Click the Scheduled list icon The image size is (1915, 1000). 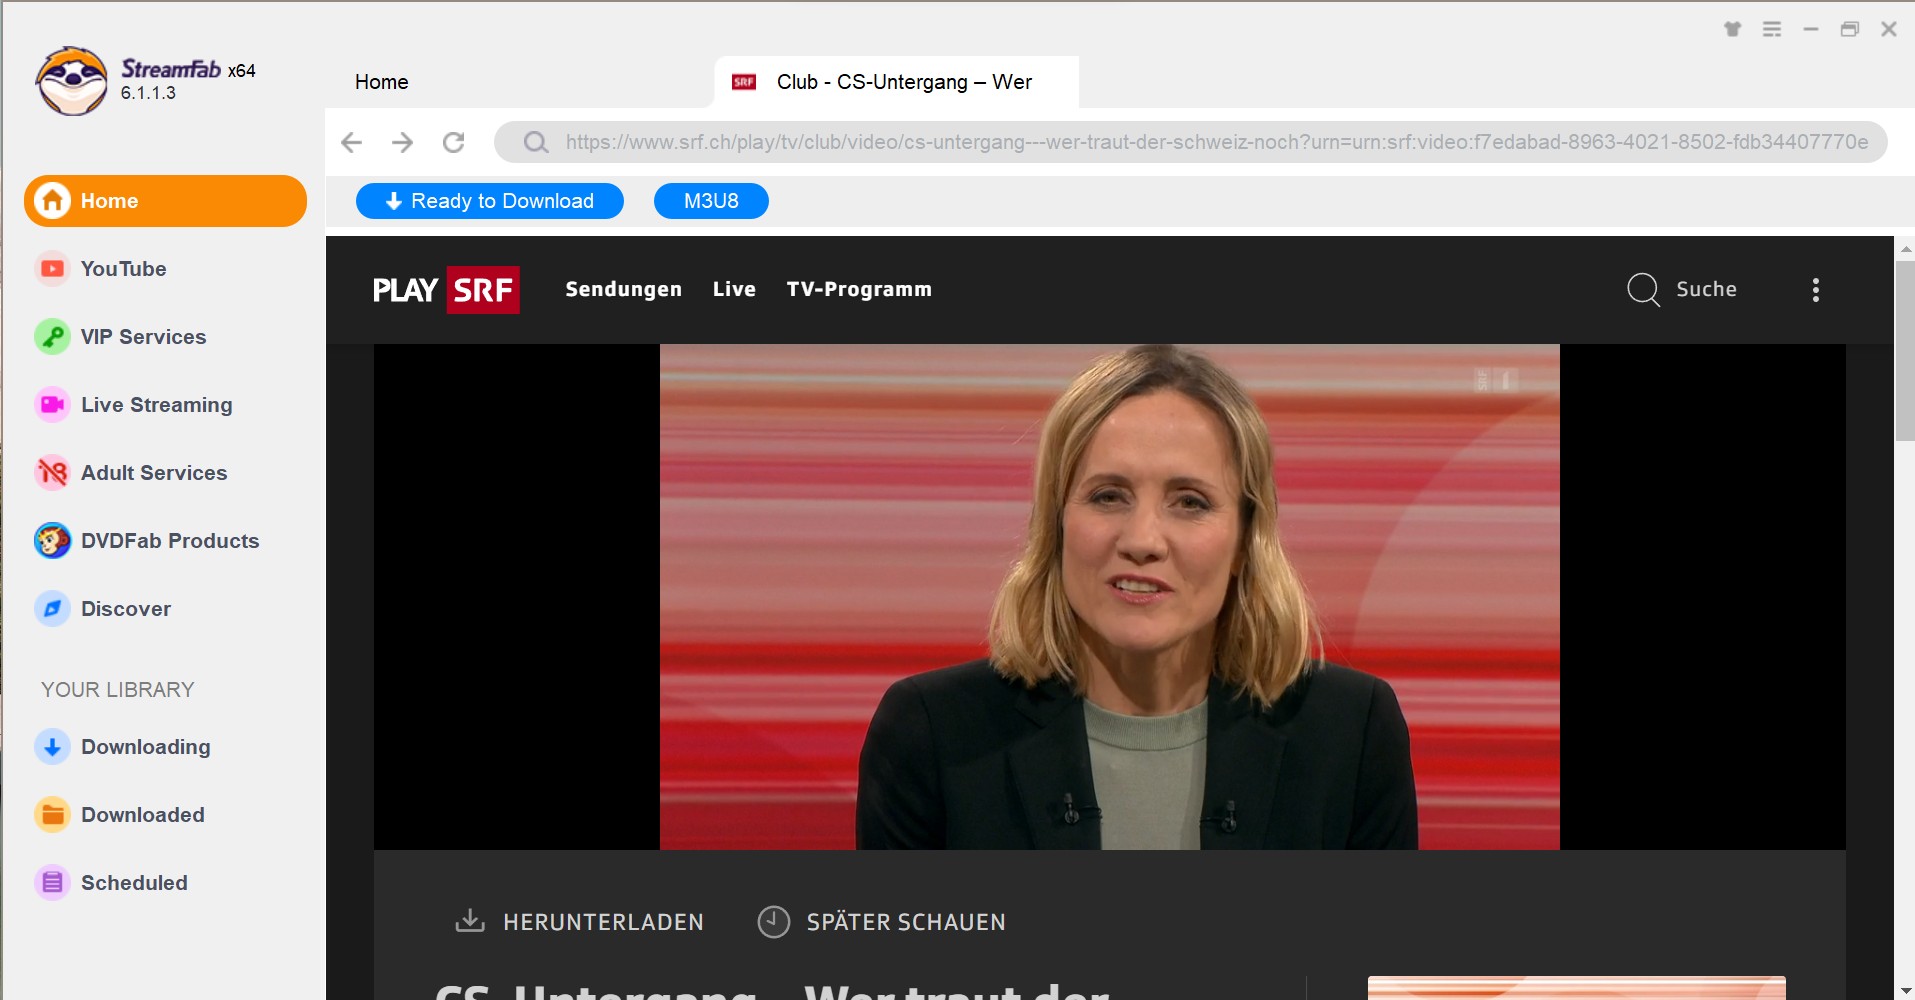tap(52, 883)
